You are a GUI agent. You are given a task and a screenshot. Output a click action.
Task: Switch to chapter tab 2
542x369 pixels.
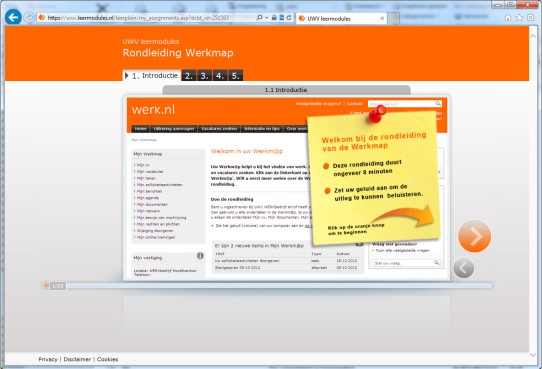tap(189, 76)
